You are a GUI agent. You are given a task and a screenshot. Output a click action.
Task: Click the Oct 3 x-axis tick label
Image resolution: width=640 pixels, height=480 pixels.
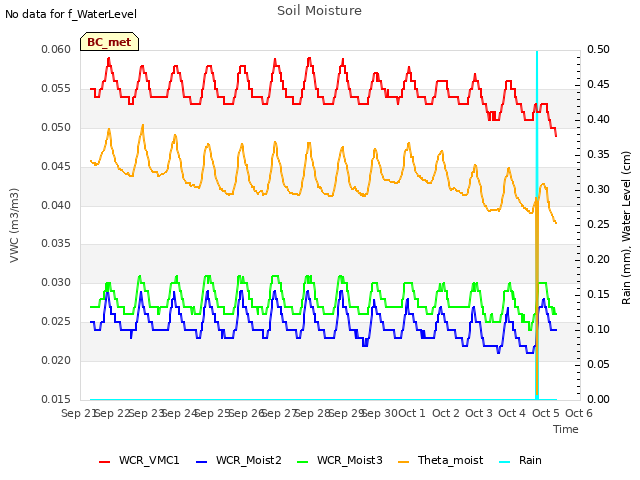[x=479, y=413]
